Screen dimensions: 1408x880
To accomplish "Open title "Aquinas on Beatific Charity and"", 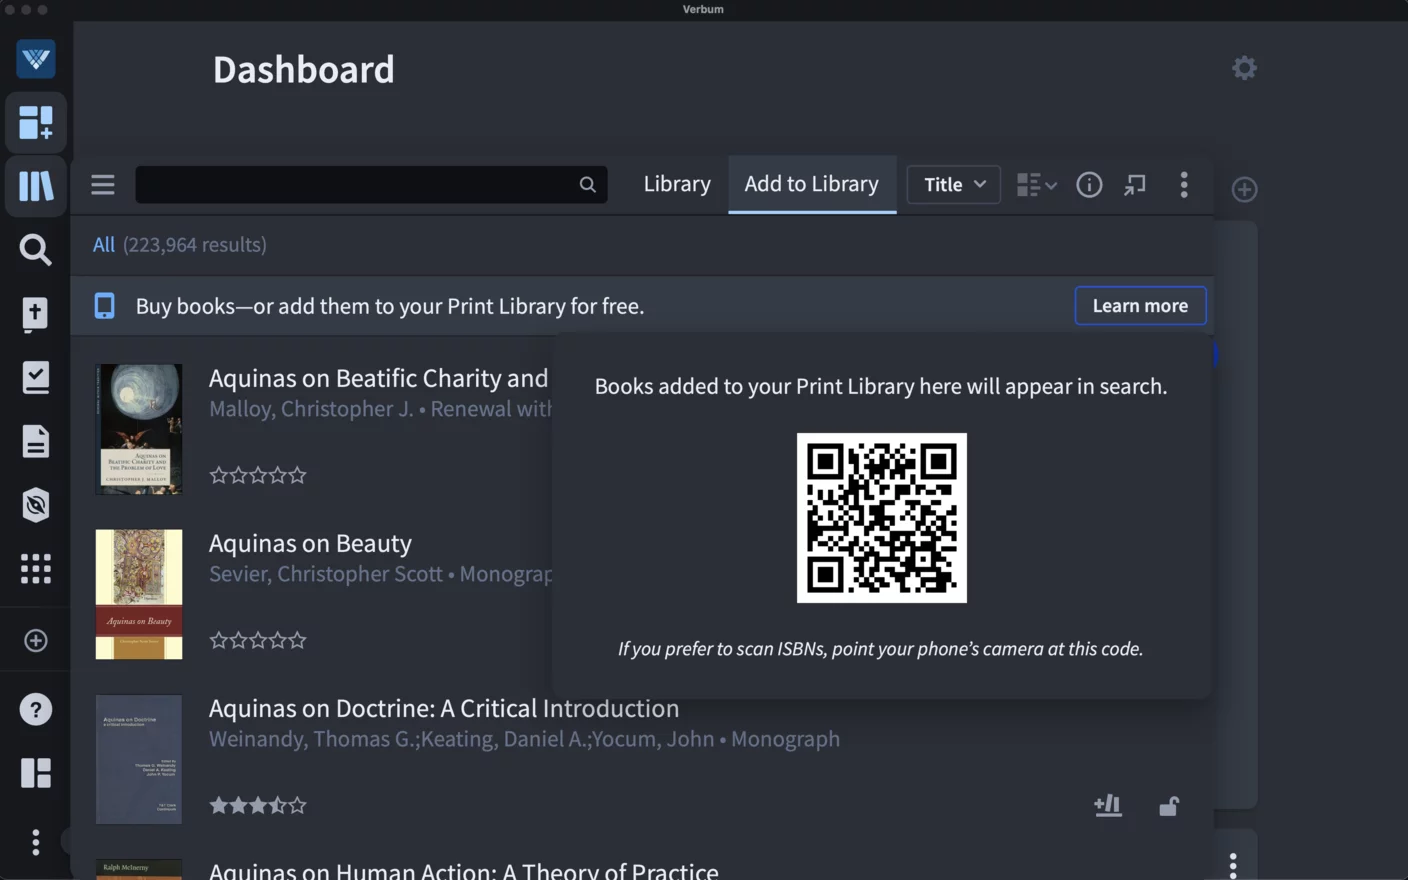I will [x=379, y=378].
